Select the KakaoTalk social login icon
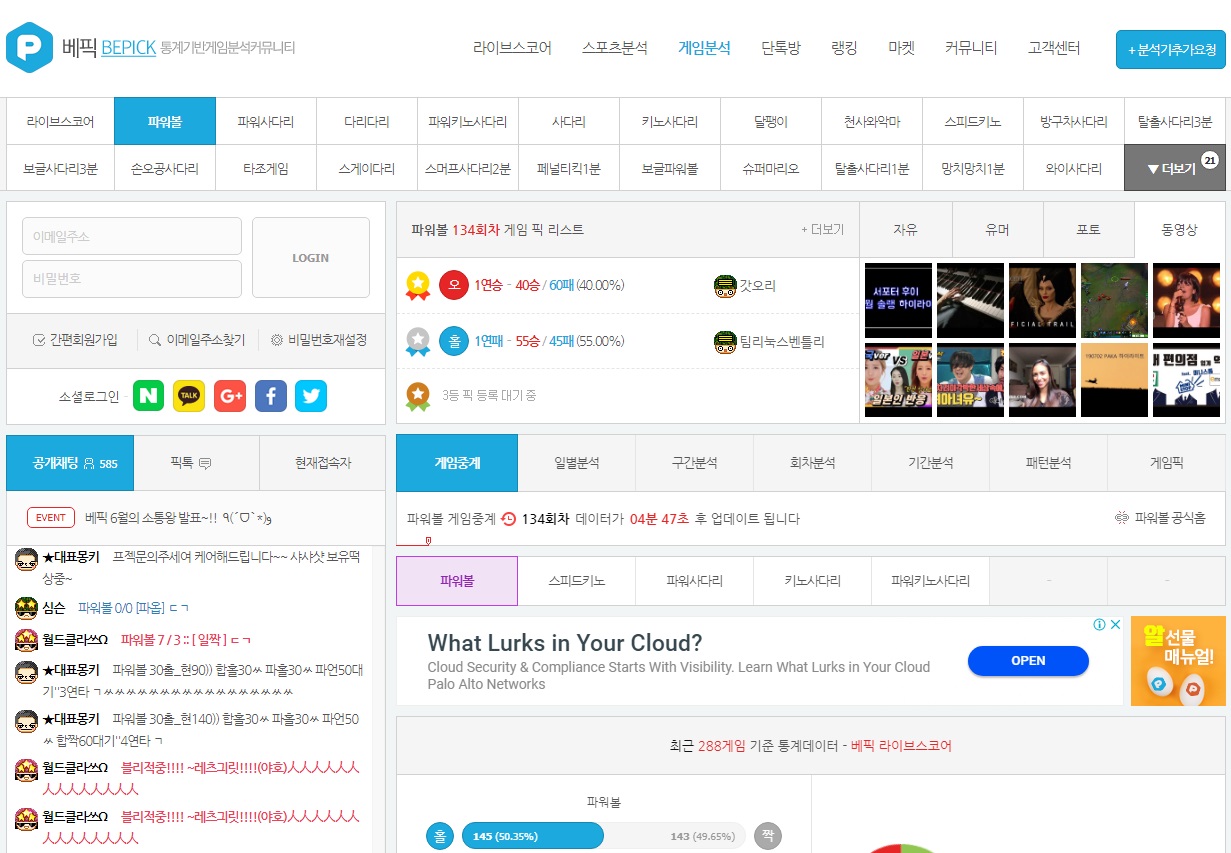The width and height of the screenshot is (1231, 853). (189, 395)
